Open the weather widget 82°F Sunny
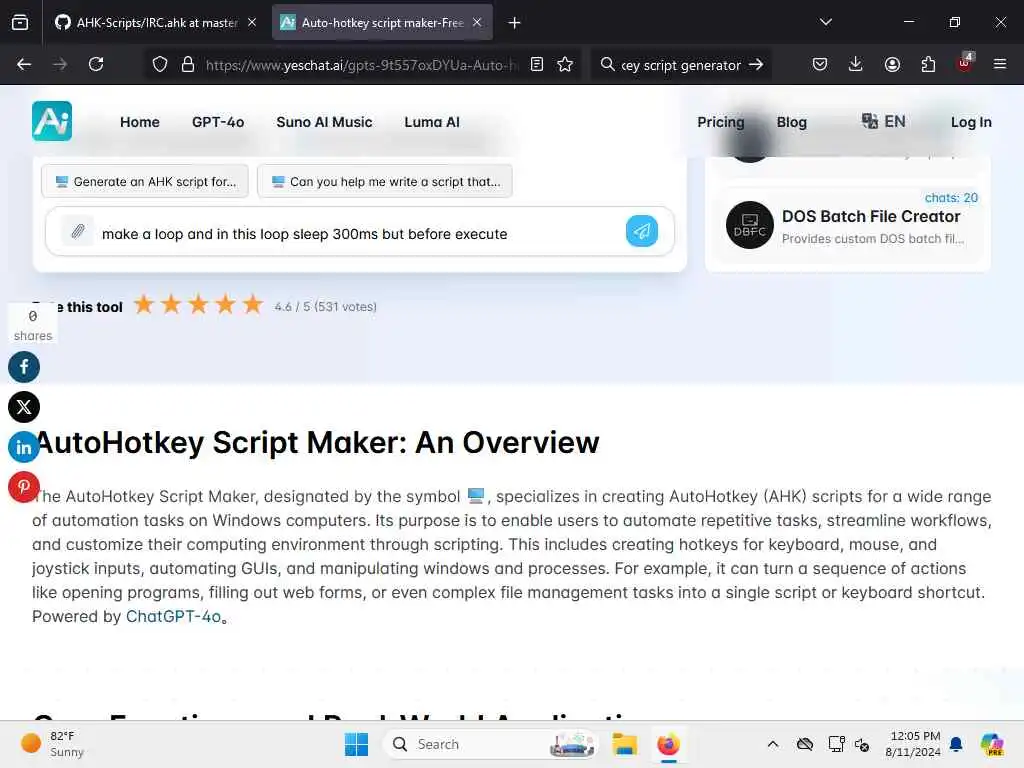The width and height of the screenshot is (1024, 768). (52, 744)
